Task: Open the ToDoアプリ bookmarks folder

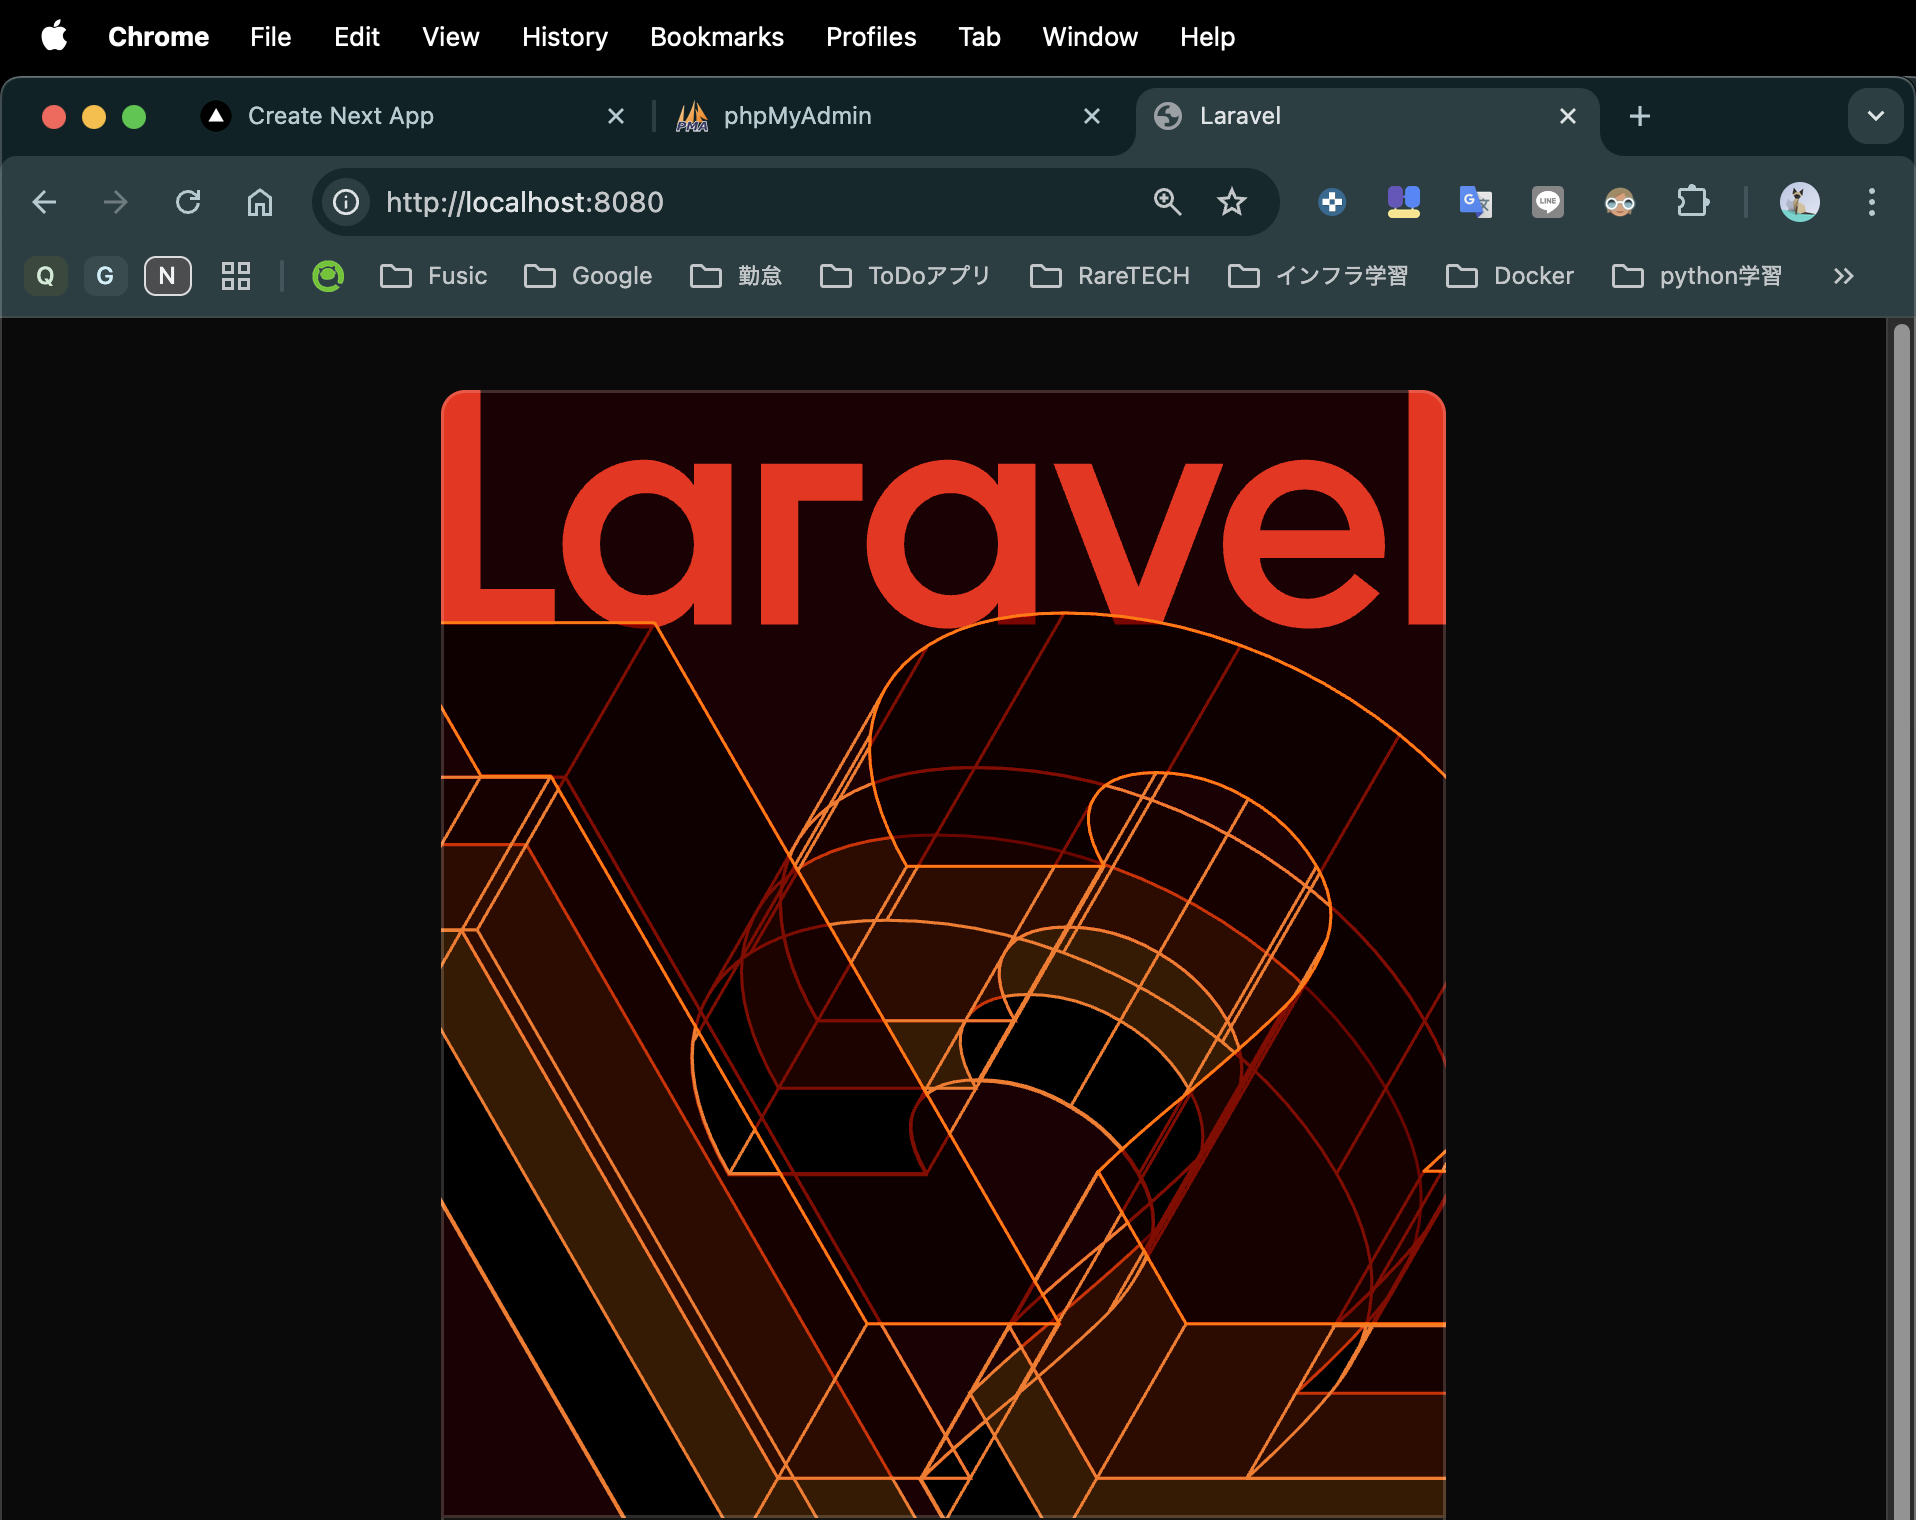Action: pos(905,276)
